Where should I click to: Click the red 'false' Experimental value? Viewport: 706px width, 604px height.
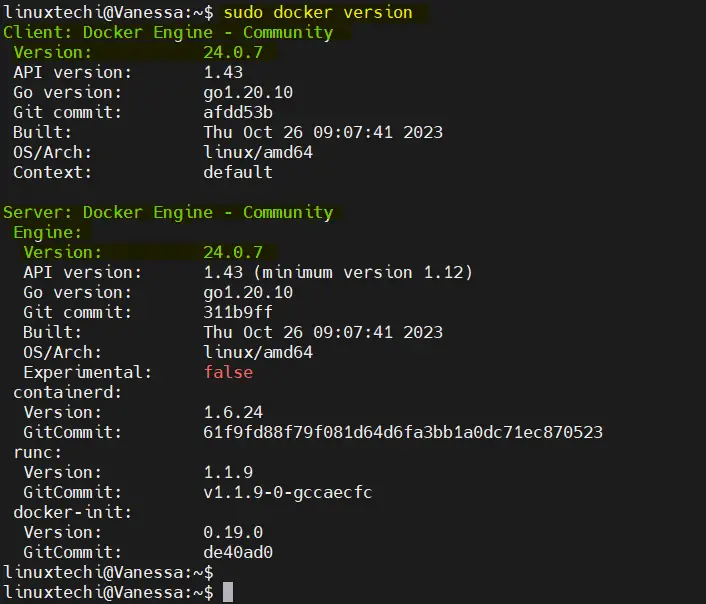coord(228,372)
